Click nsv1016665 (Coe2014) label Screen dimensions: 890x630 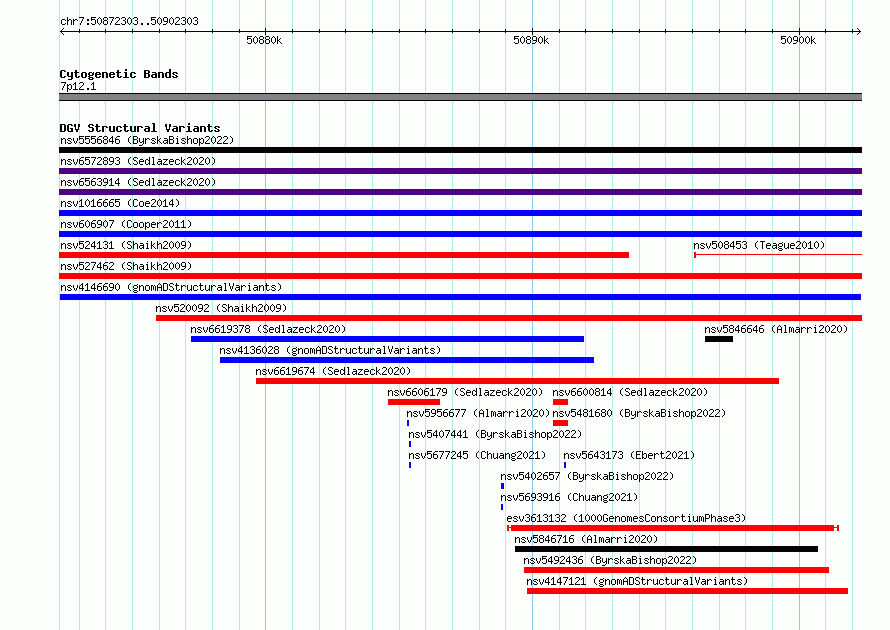(120, 203)
